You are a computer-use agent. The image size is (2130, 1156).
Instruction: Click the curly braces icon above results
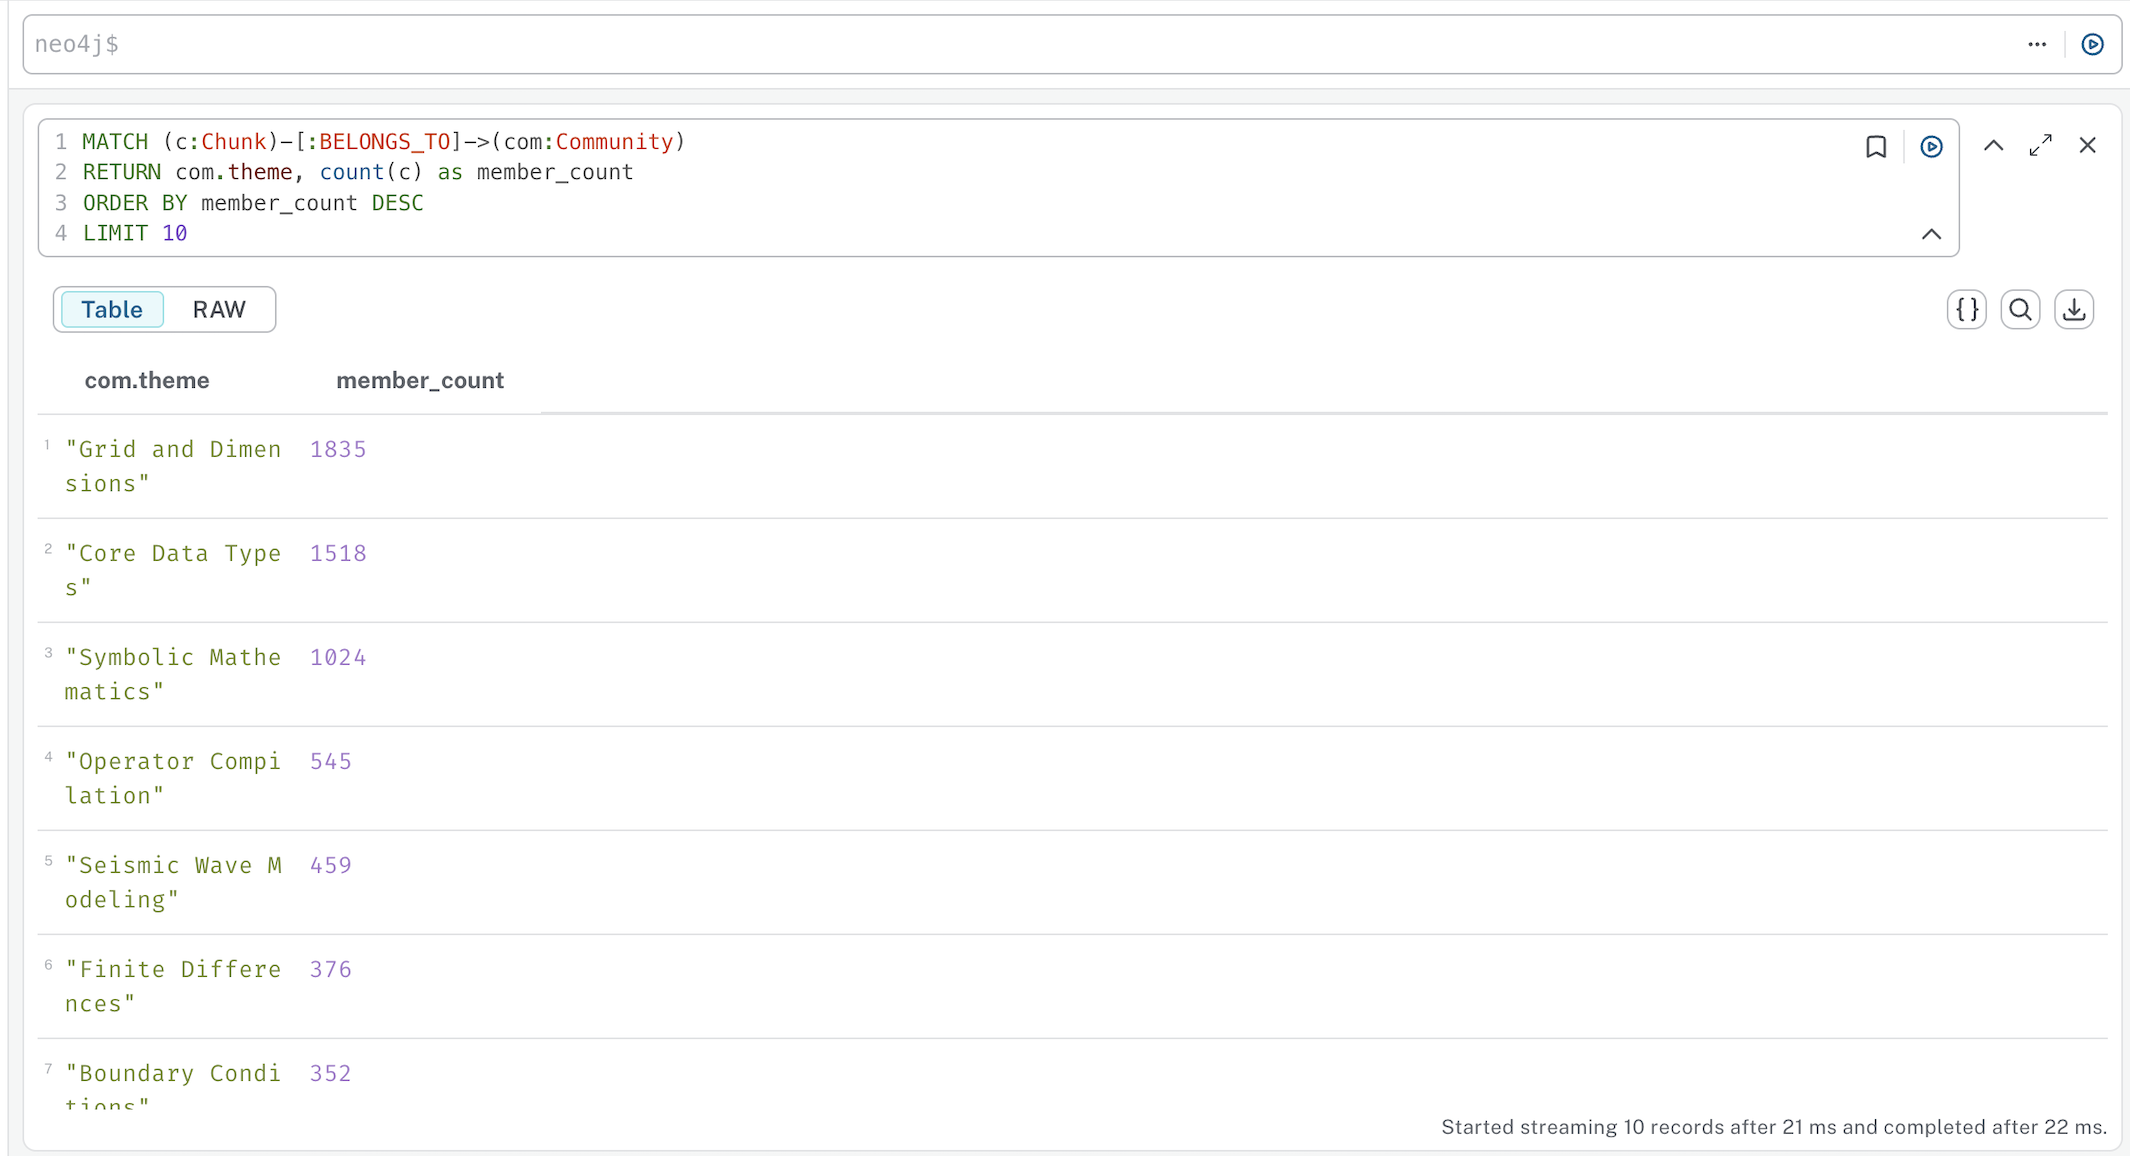pyautogui.click(x=1966, y=310)
